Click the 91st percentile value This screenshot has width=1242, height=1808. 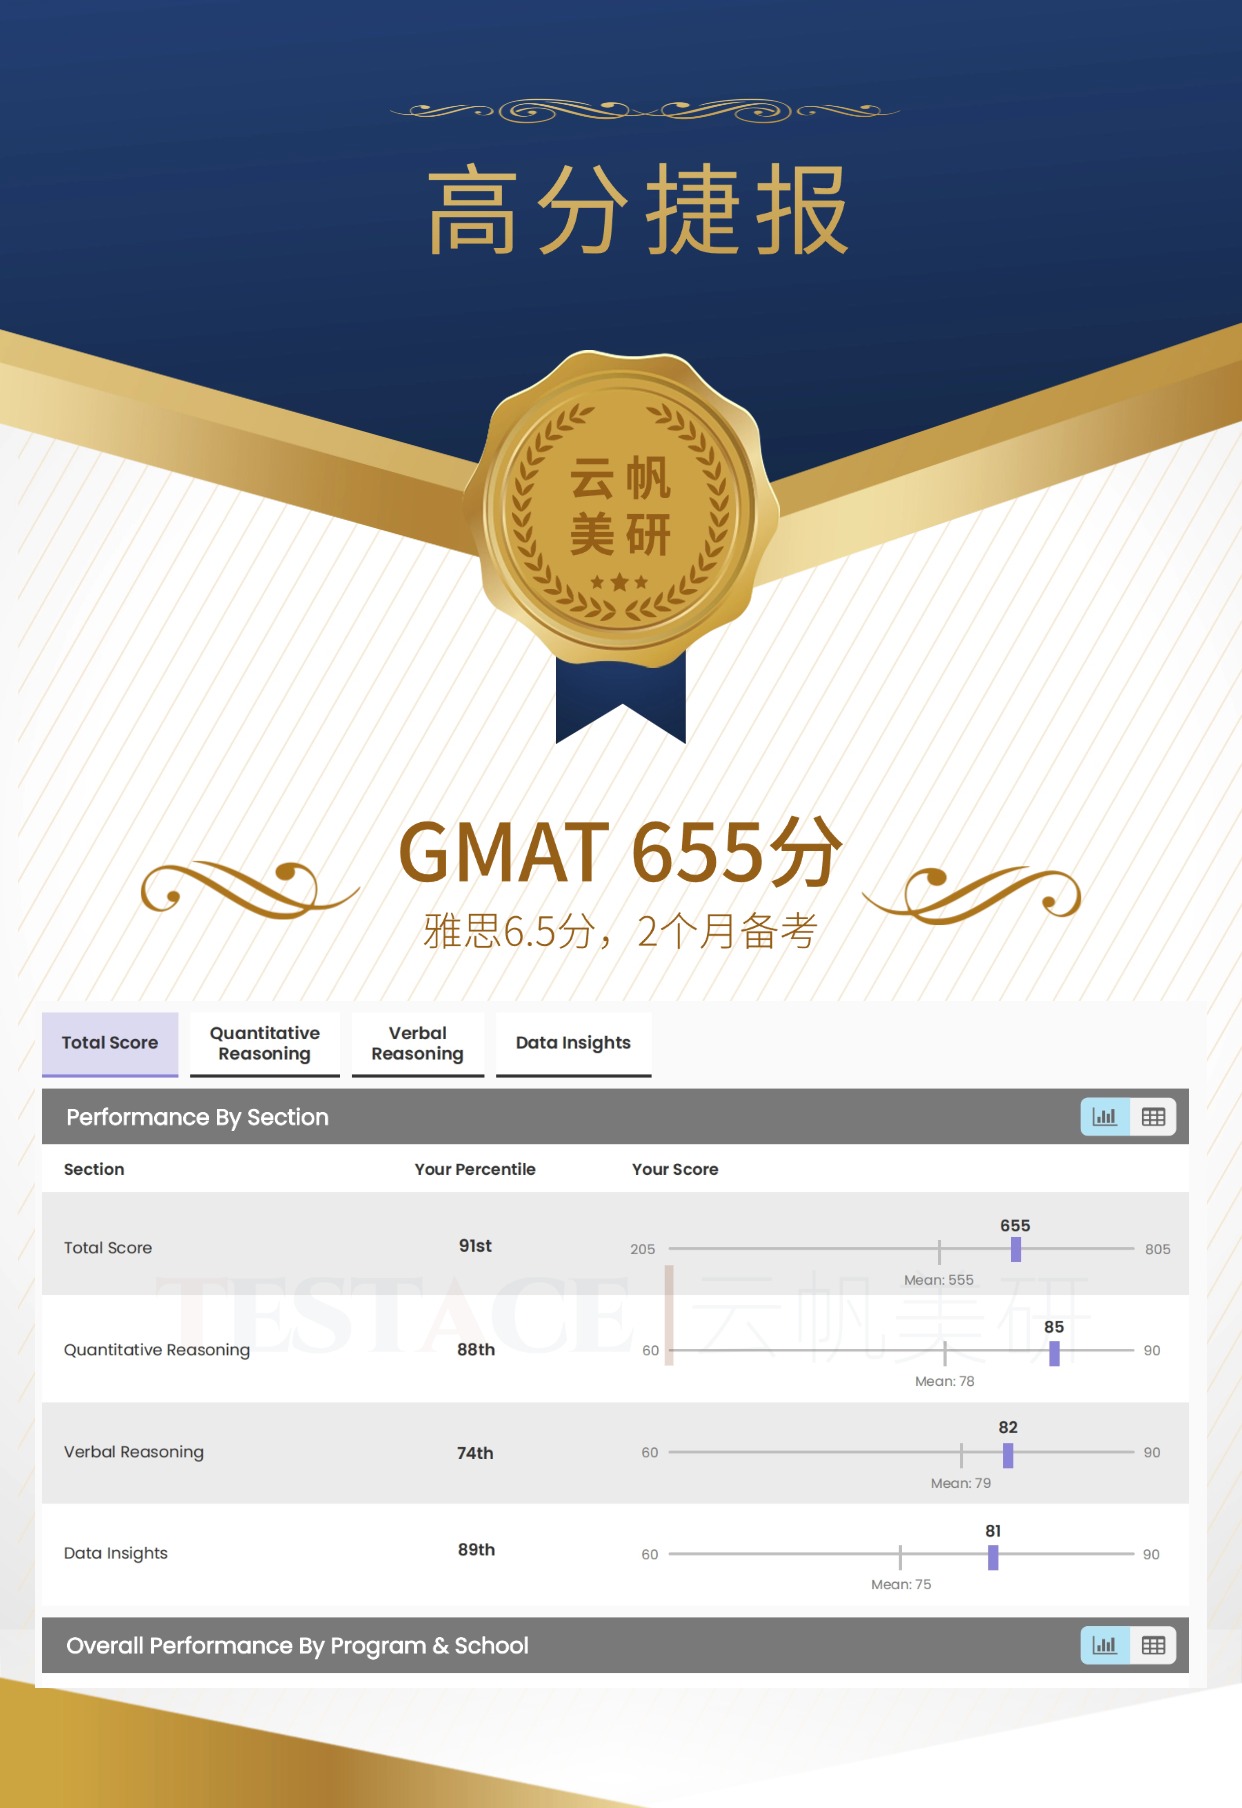(475, 1246)
